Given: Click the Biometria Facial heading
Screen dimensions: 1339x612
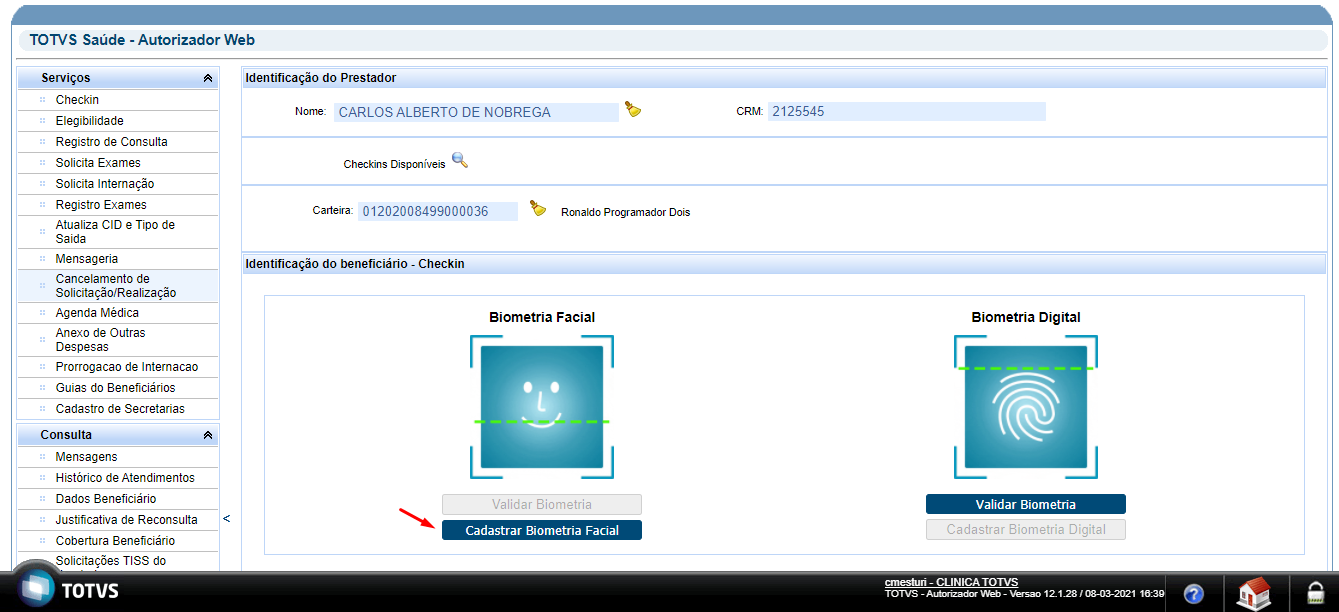Looking at the screenshot, I should coord(542,317).
